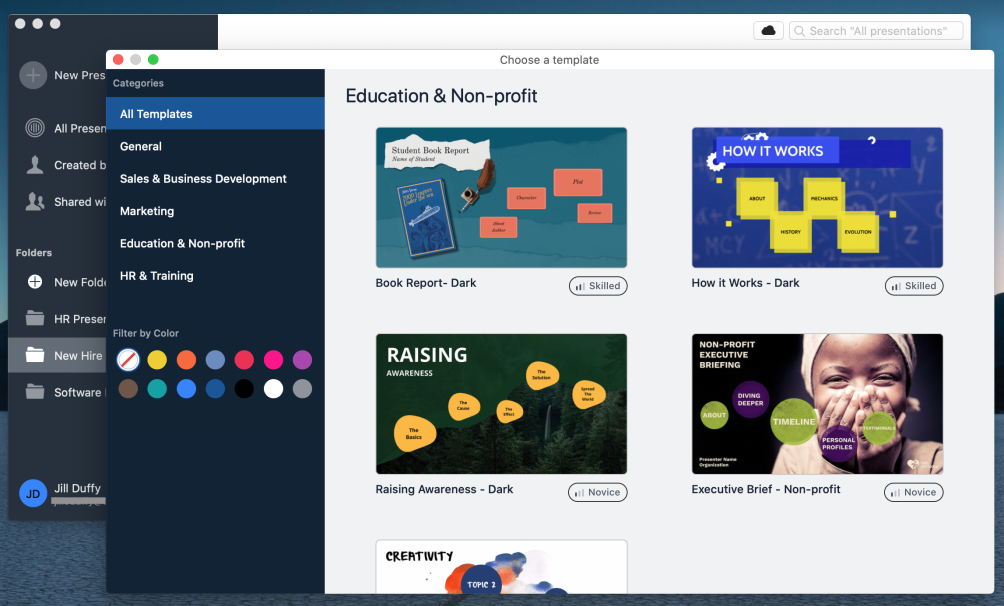Select the All Templates category
The width and height of the screenshot is (1004, 606).
pyautogui.click(x=215, y=113)
